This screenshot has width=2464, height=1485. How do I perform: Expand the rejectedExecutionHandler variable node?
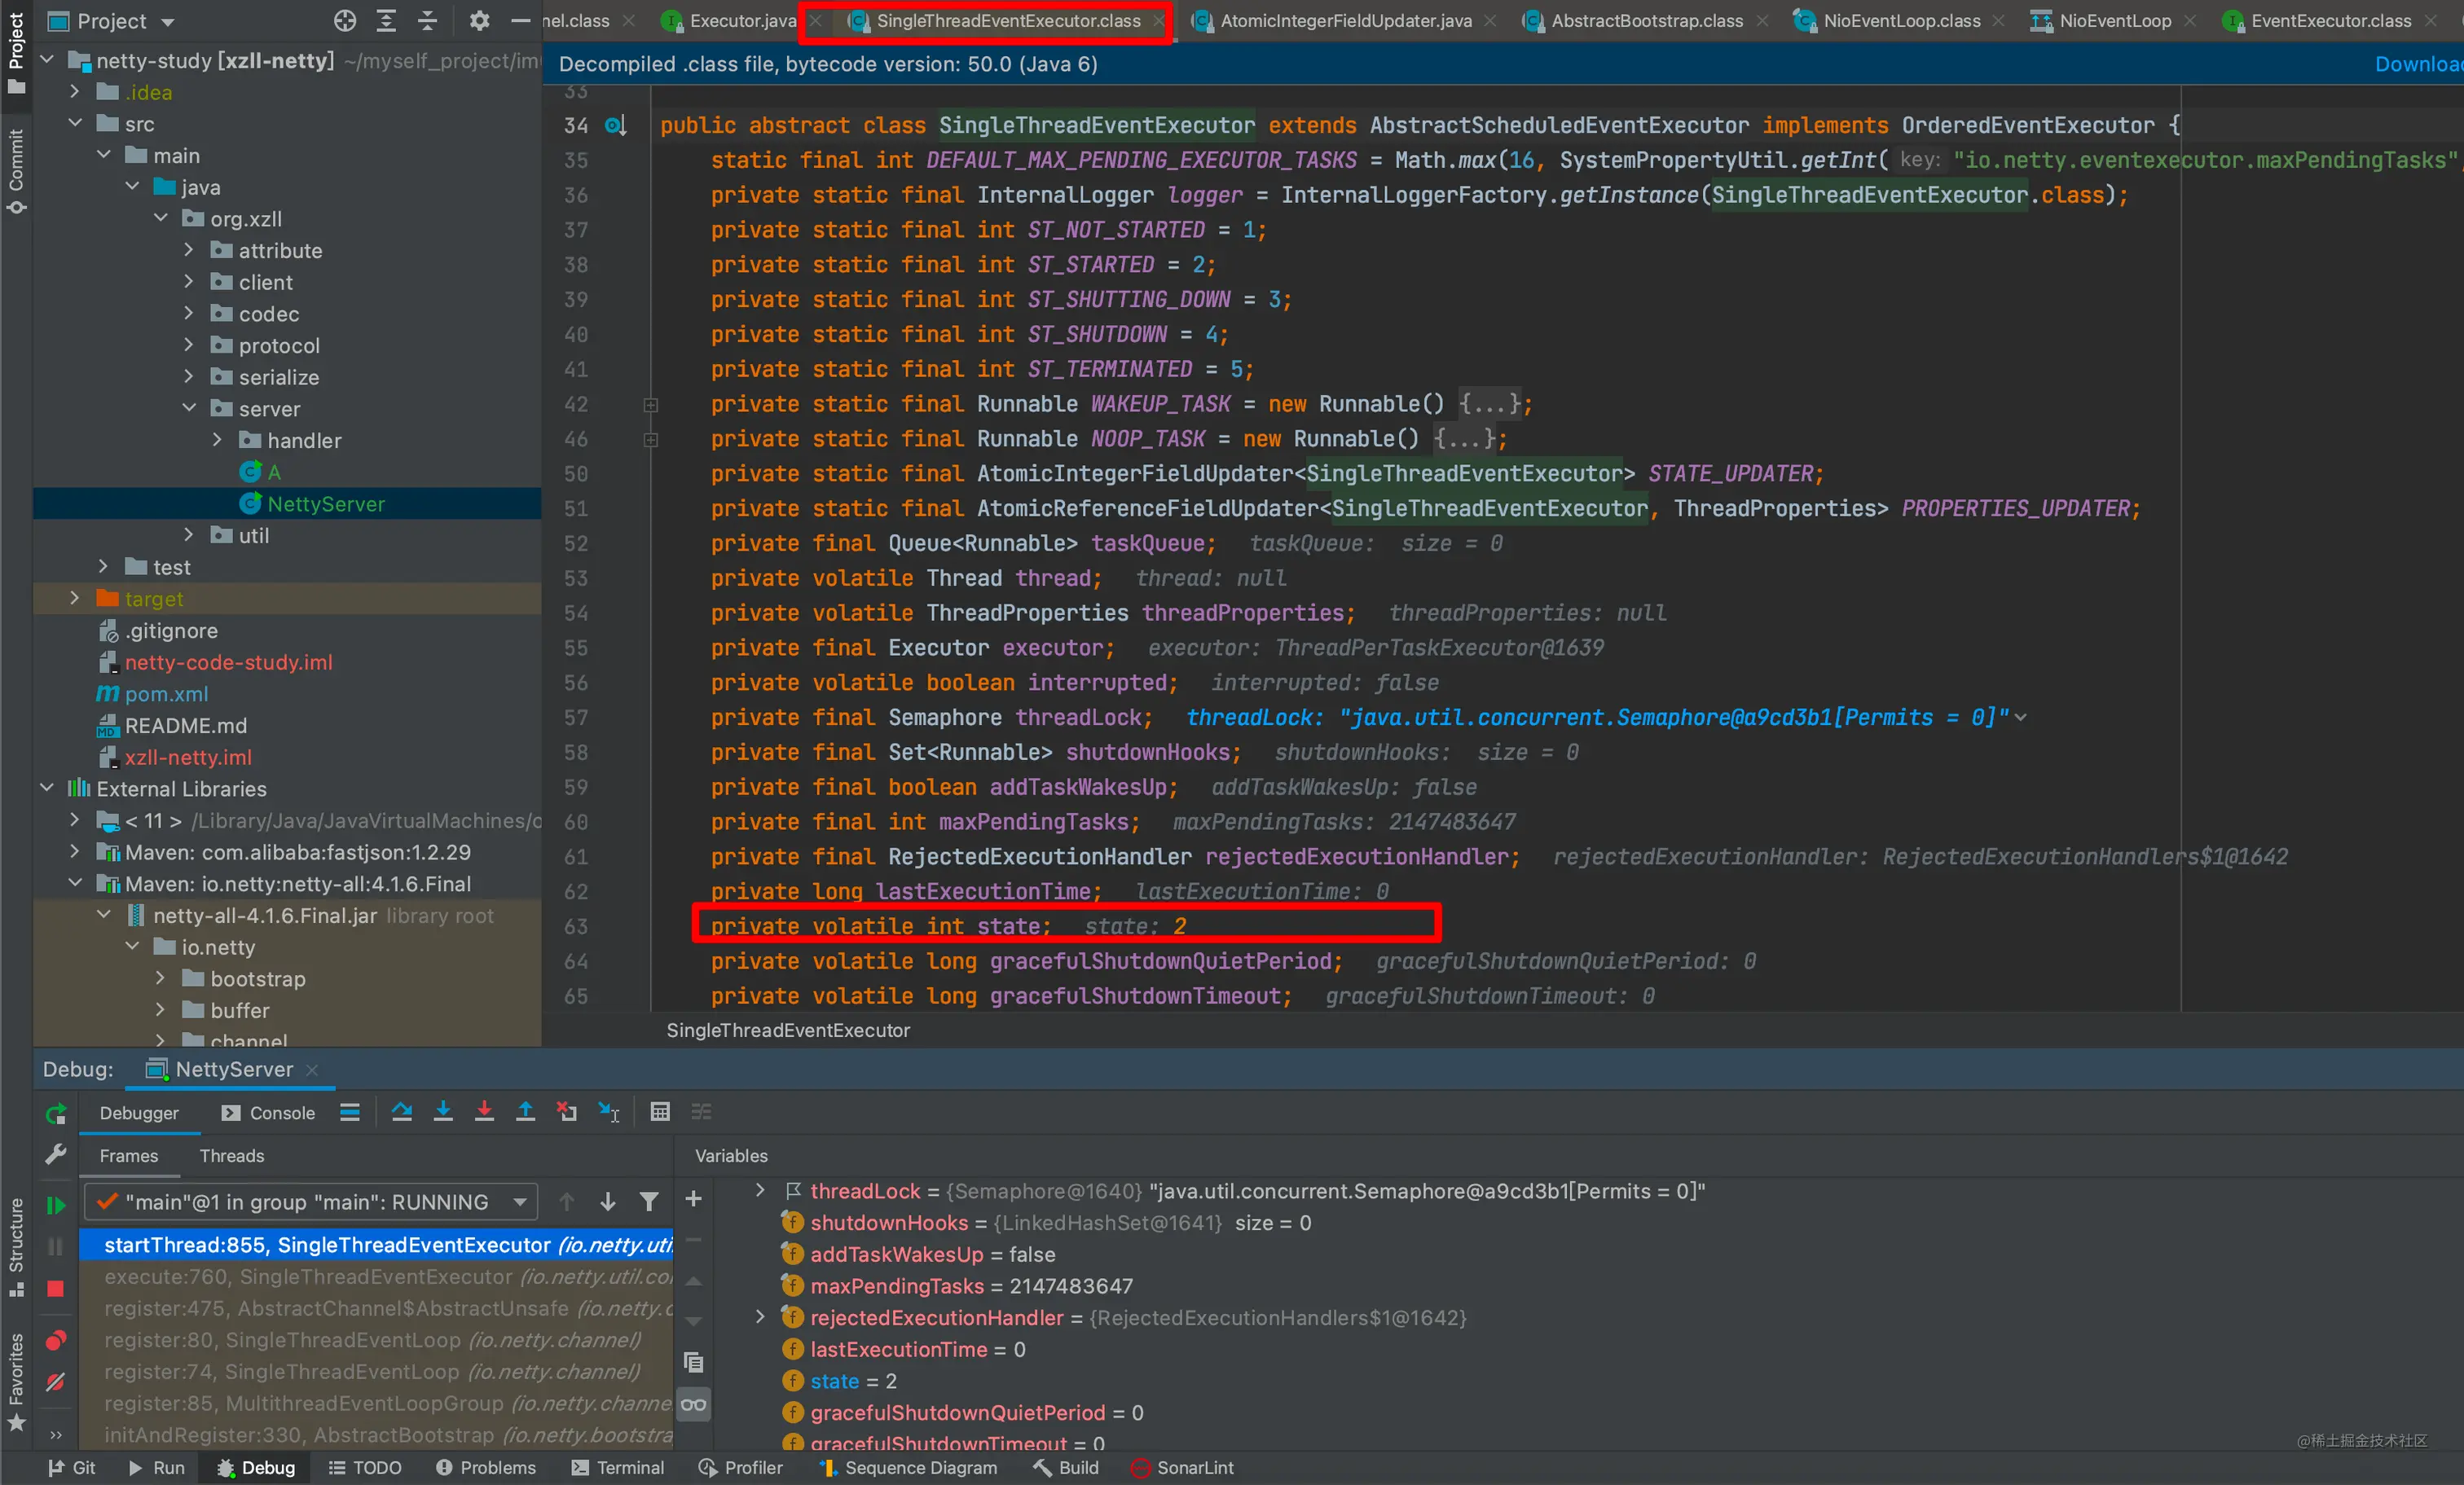pos(760,1317)
